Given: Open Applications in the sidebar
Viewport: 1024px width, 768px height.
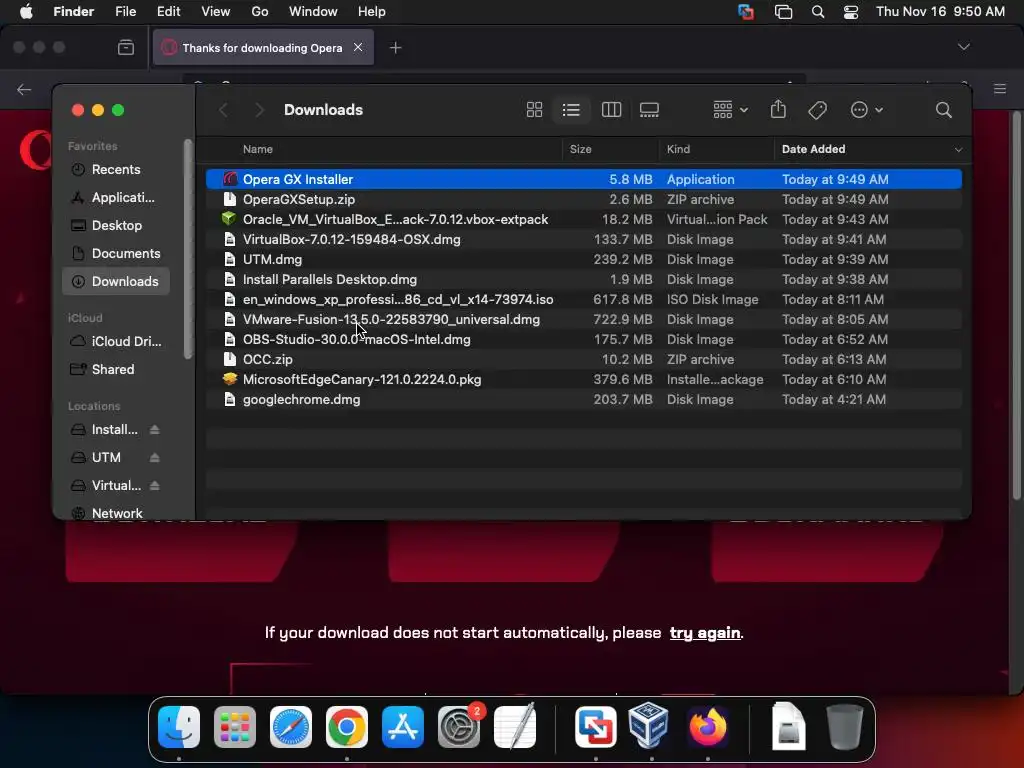Looking at the screenshot, I should (116, 197).
